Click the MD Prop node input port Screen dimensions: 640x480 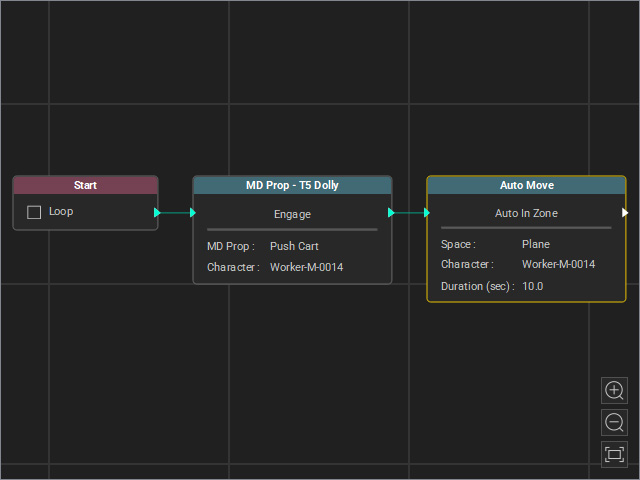[193, 212]
